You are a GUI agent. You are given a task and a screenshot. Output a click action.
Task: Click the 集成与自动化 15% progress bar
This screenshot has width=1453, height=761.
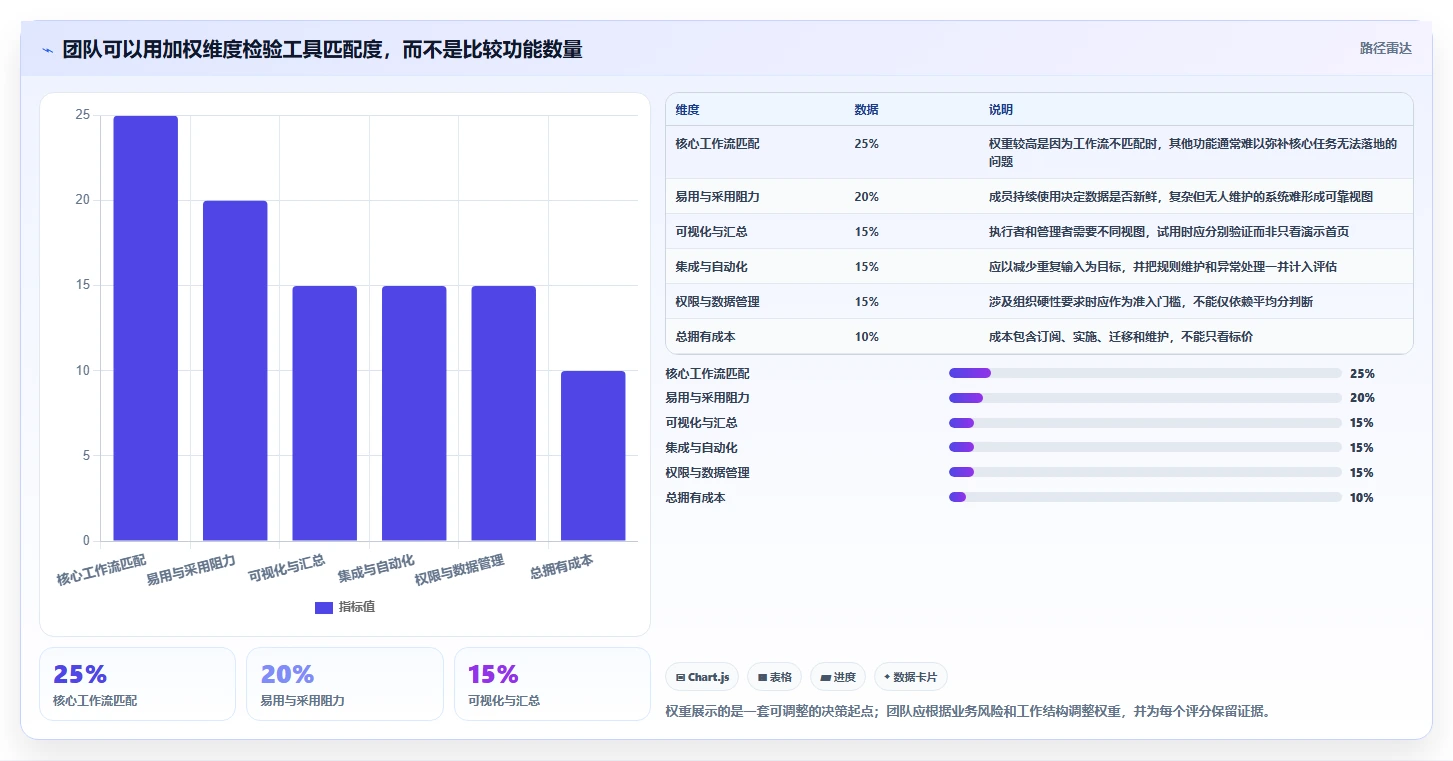pyautogui.click(x=1145, y=448)
